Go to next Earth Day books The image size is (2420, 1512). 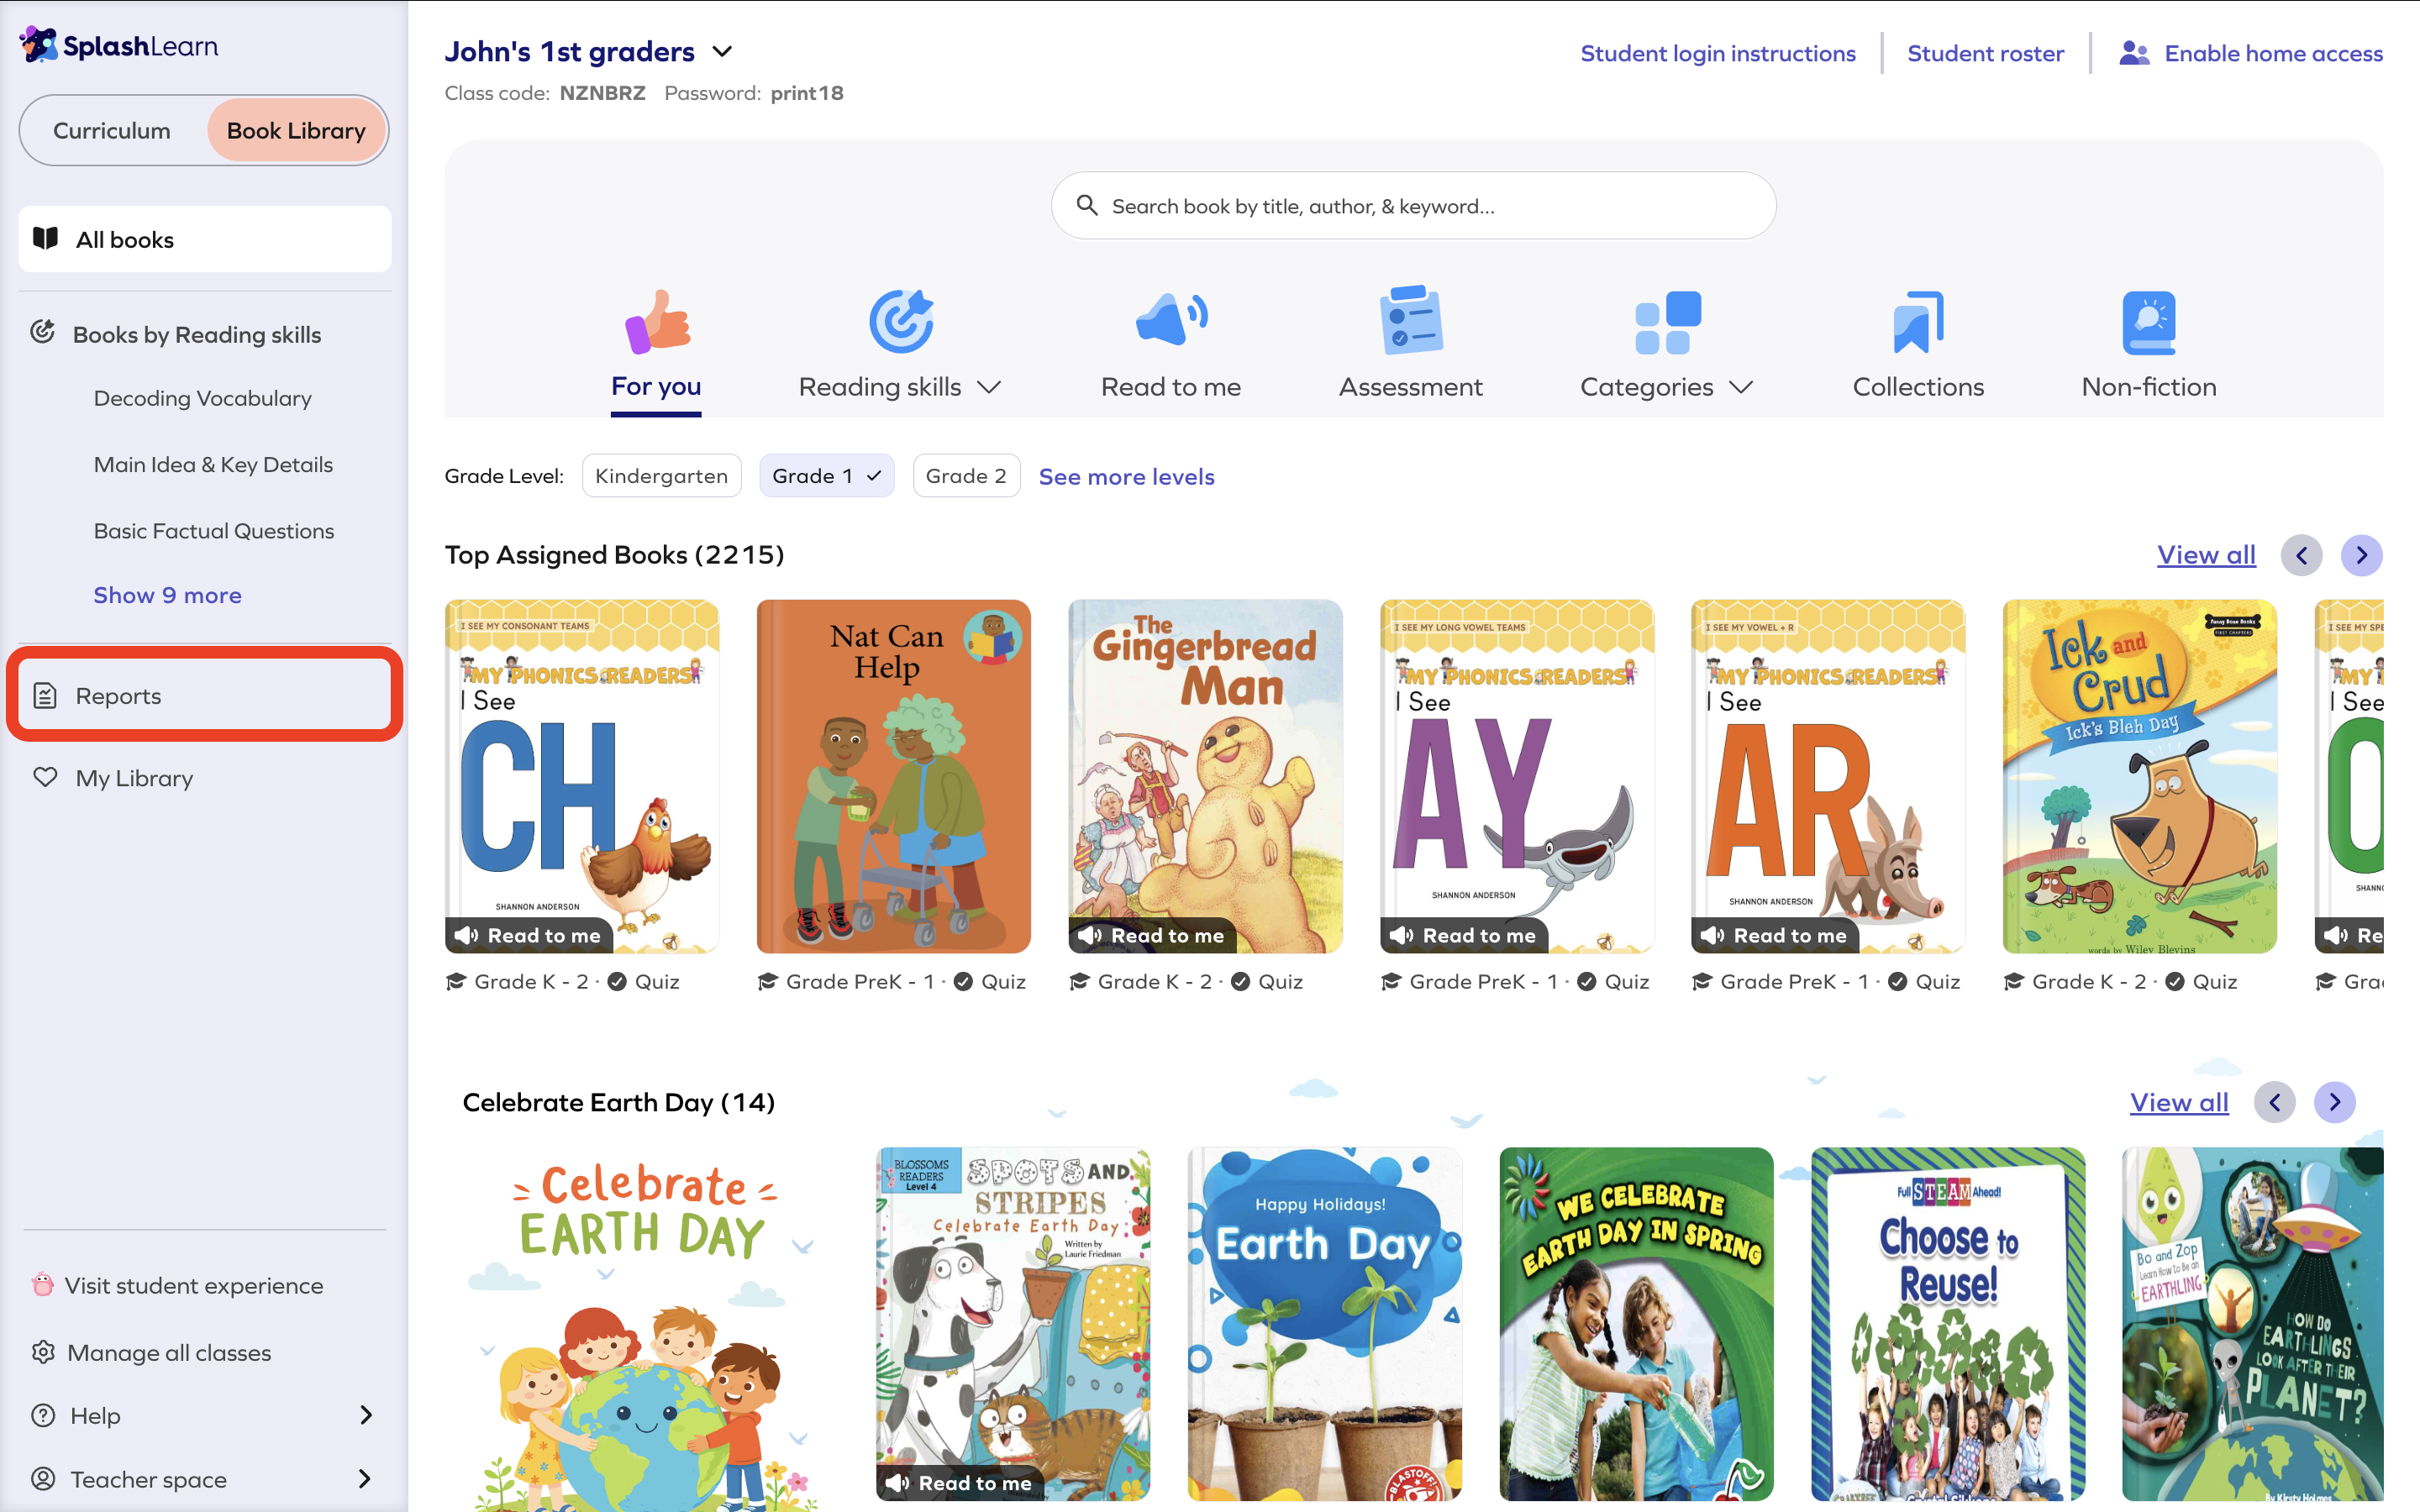pos(2334,1102)
